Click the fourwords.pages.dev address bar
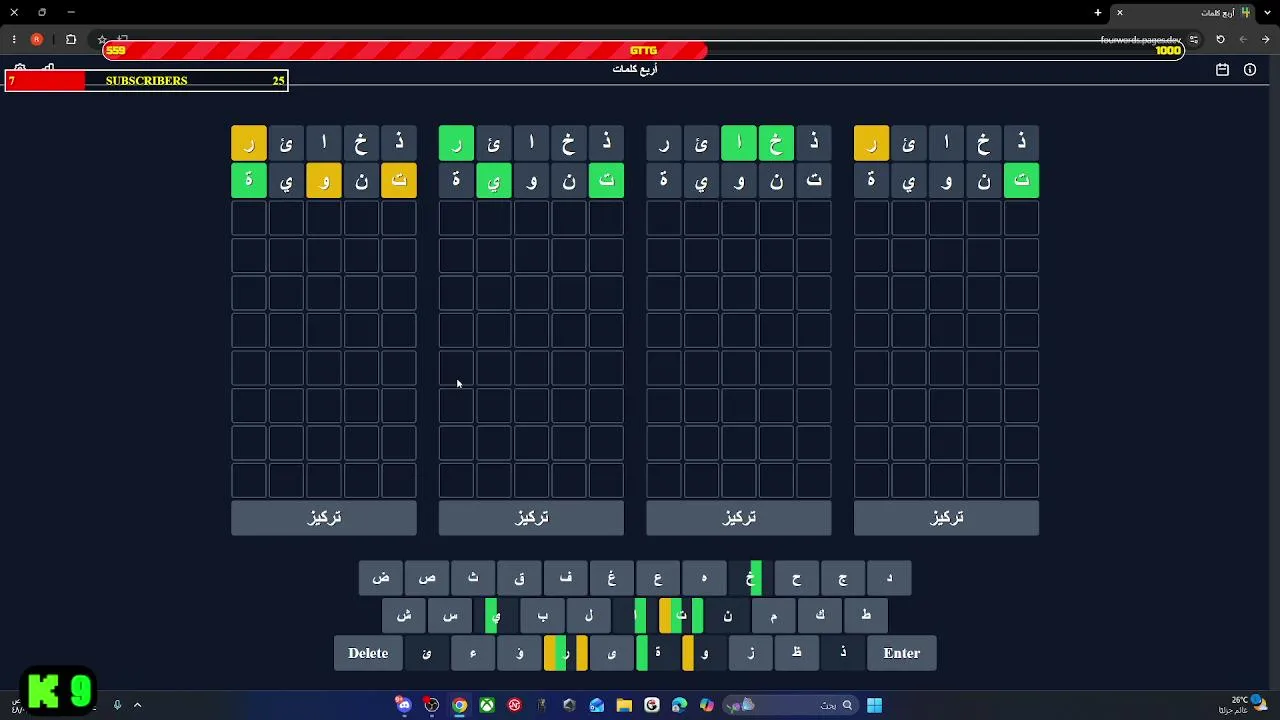1280x720 pixels. coord(1140,40)
